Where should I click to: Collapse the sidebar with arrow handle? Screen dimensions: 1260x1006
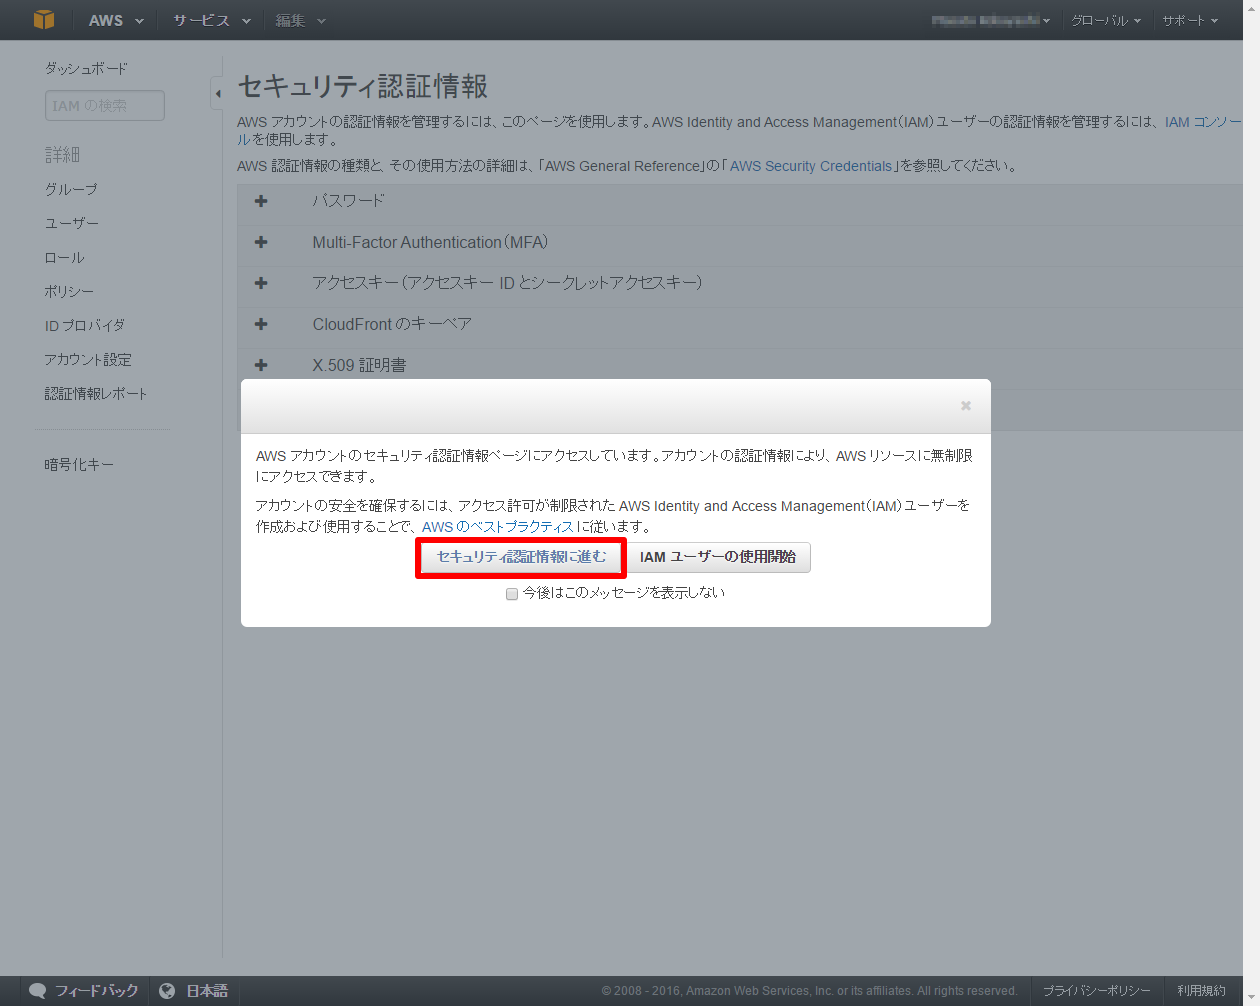point(217,94)
